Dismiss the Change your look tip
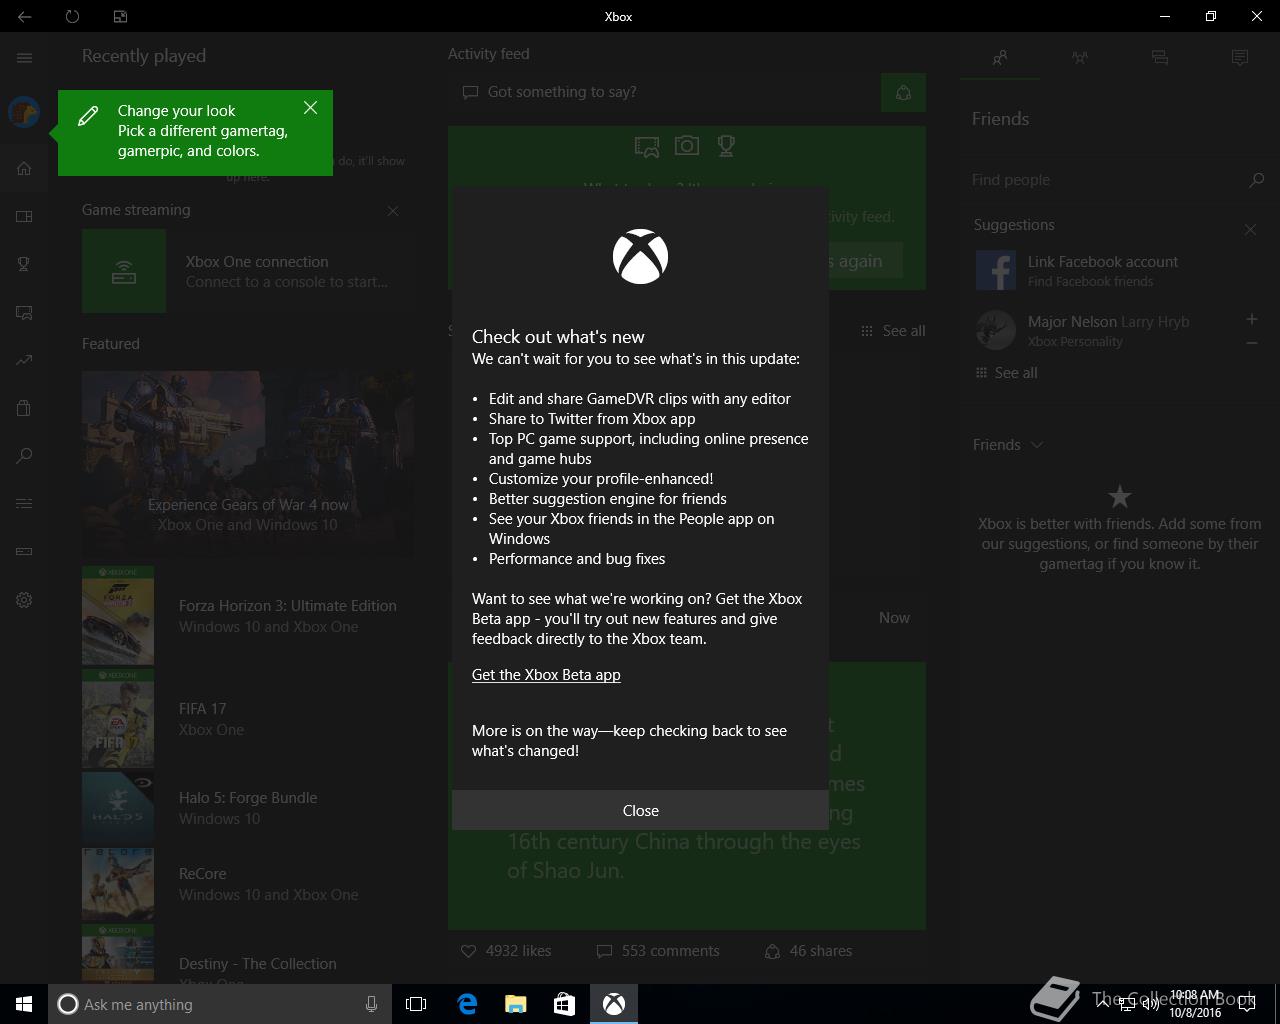The width and height of the screenshot is (1280, 1024). coord(310,108)
